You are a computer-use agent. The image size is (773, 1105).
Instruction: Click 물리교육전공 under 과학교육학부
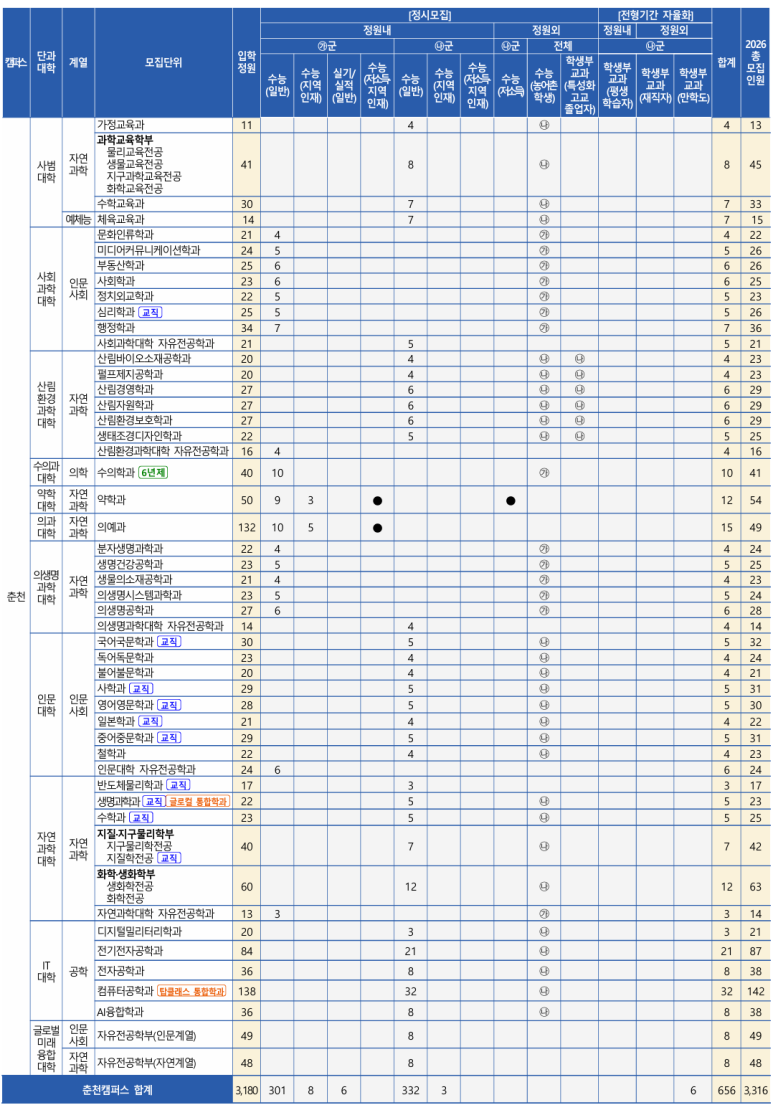click(x=135, y=152)
